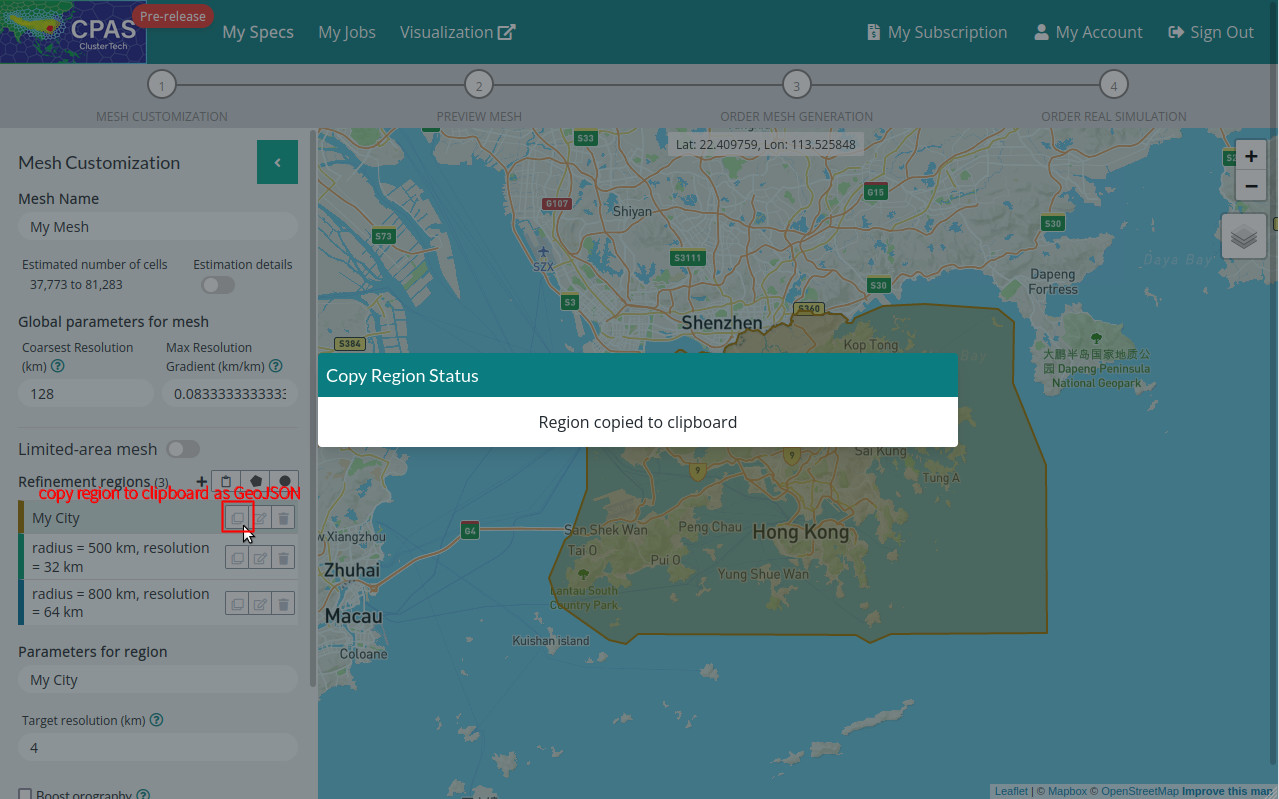Screen dimensions: 1279x799
Task: Click the Improve this map link
Action: pos(1228,791)
